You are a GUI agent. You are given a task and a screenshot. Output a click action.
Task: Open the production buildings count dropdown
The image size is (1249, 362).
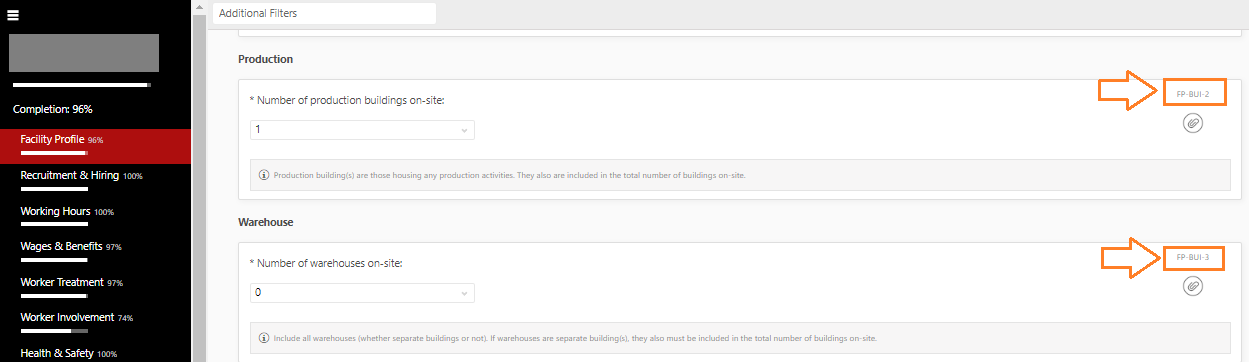(x=362, y=130)
